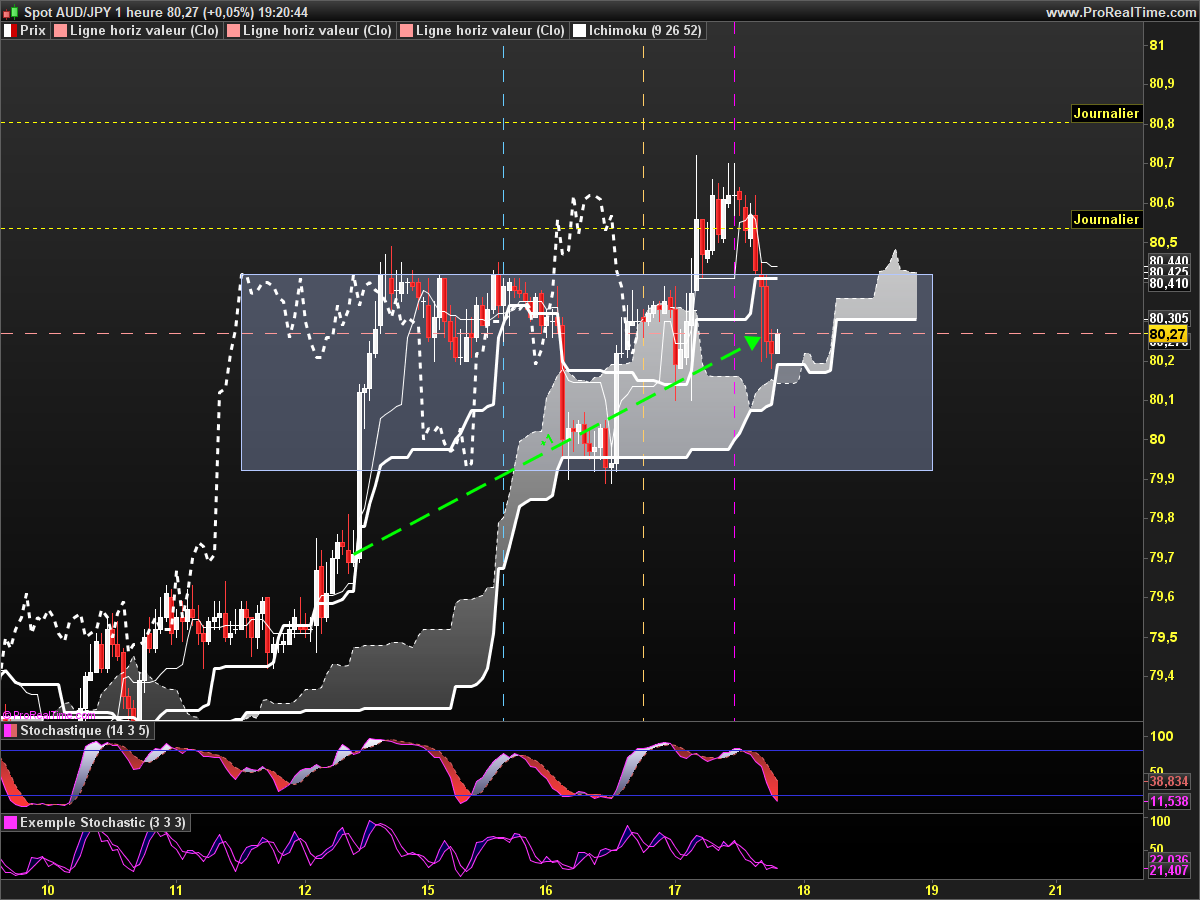Click the 79,4 price axis label
1200x900 pixels.
click(x=1160, y=677)
